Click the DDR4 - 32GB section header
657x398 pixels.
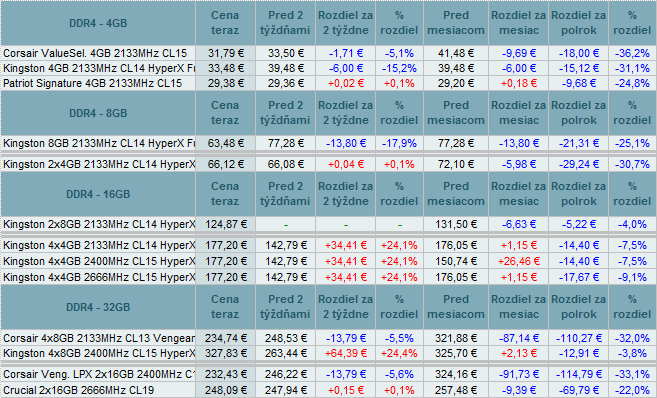click(x=98, y=307)
